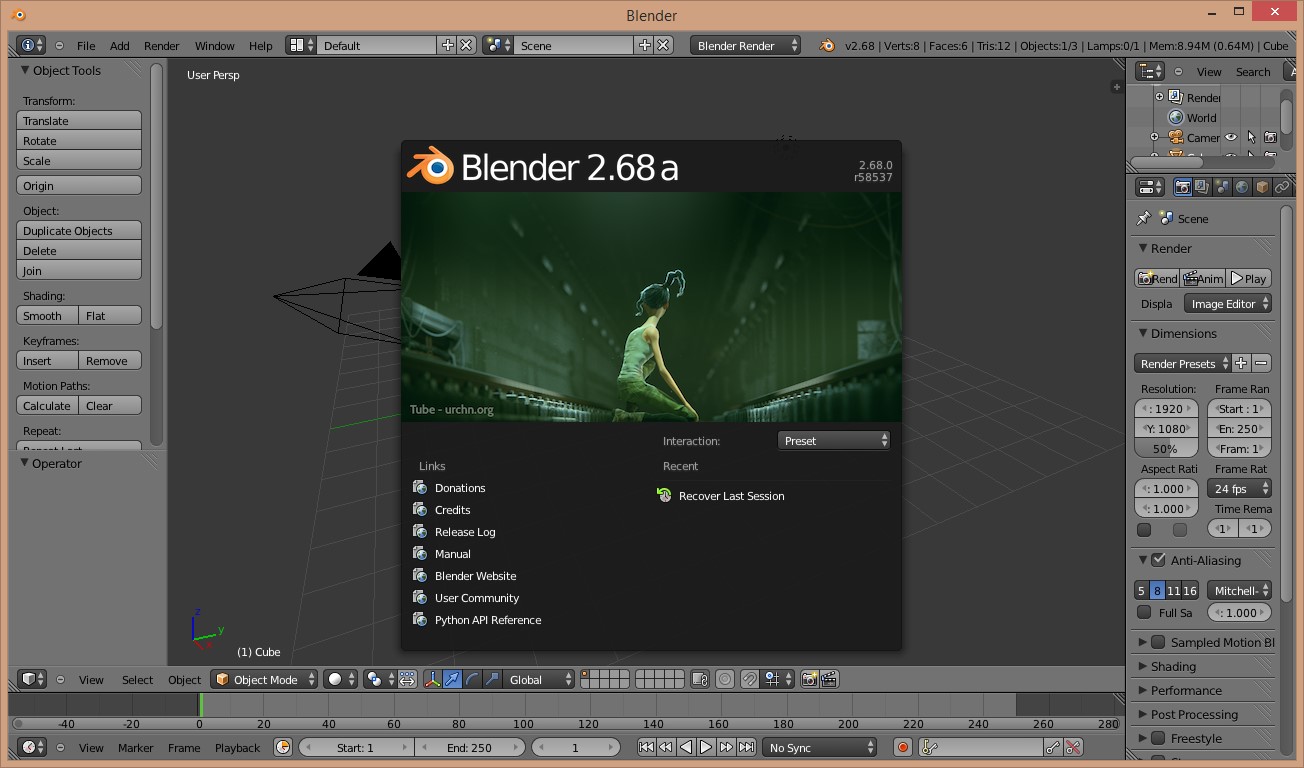
Task: Click the resolution percentage 50% slider
Action: 1165,449
